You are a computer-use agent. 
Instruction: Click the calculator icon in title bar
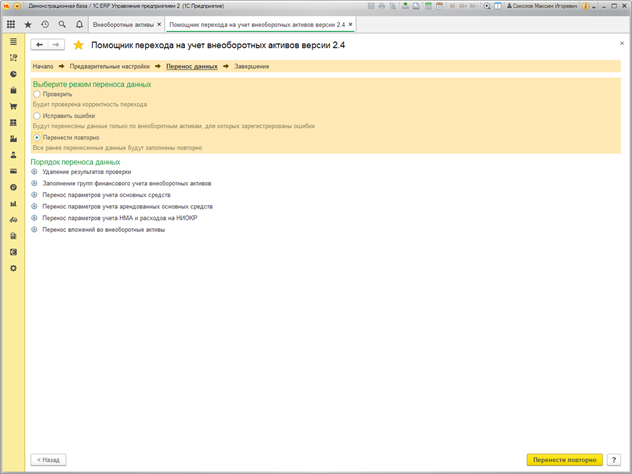pos(428,6)
